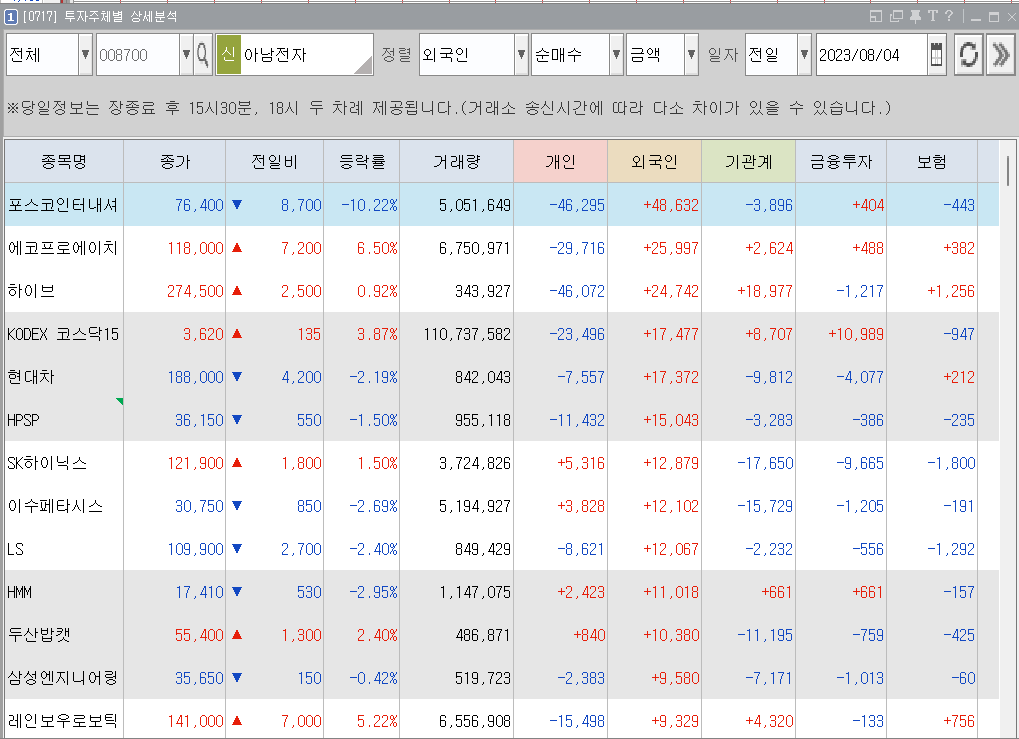This screenshot has height=739, width=1019.
Task: Open the title bar help question icon
Action: pyautogui.click(x=949, y=16)
